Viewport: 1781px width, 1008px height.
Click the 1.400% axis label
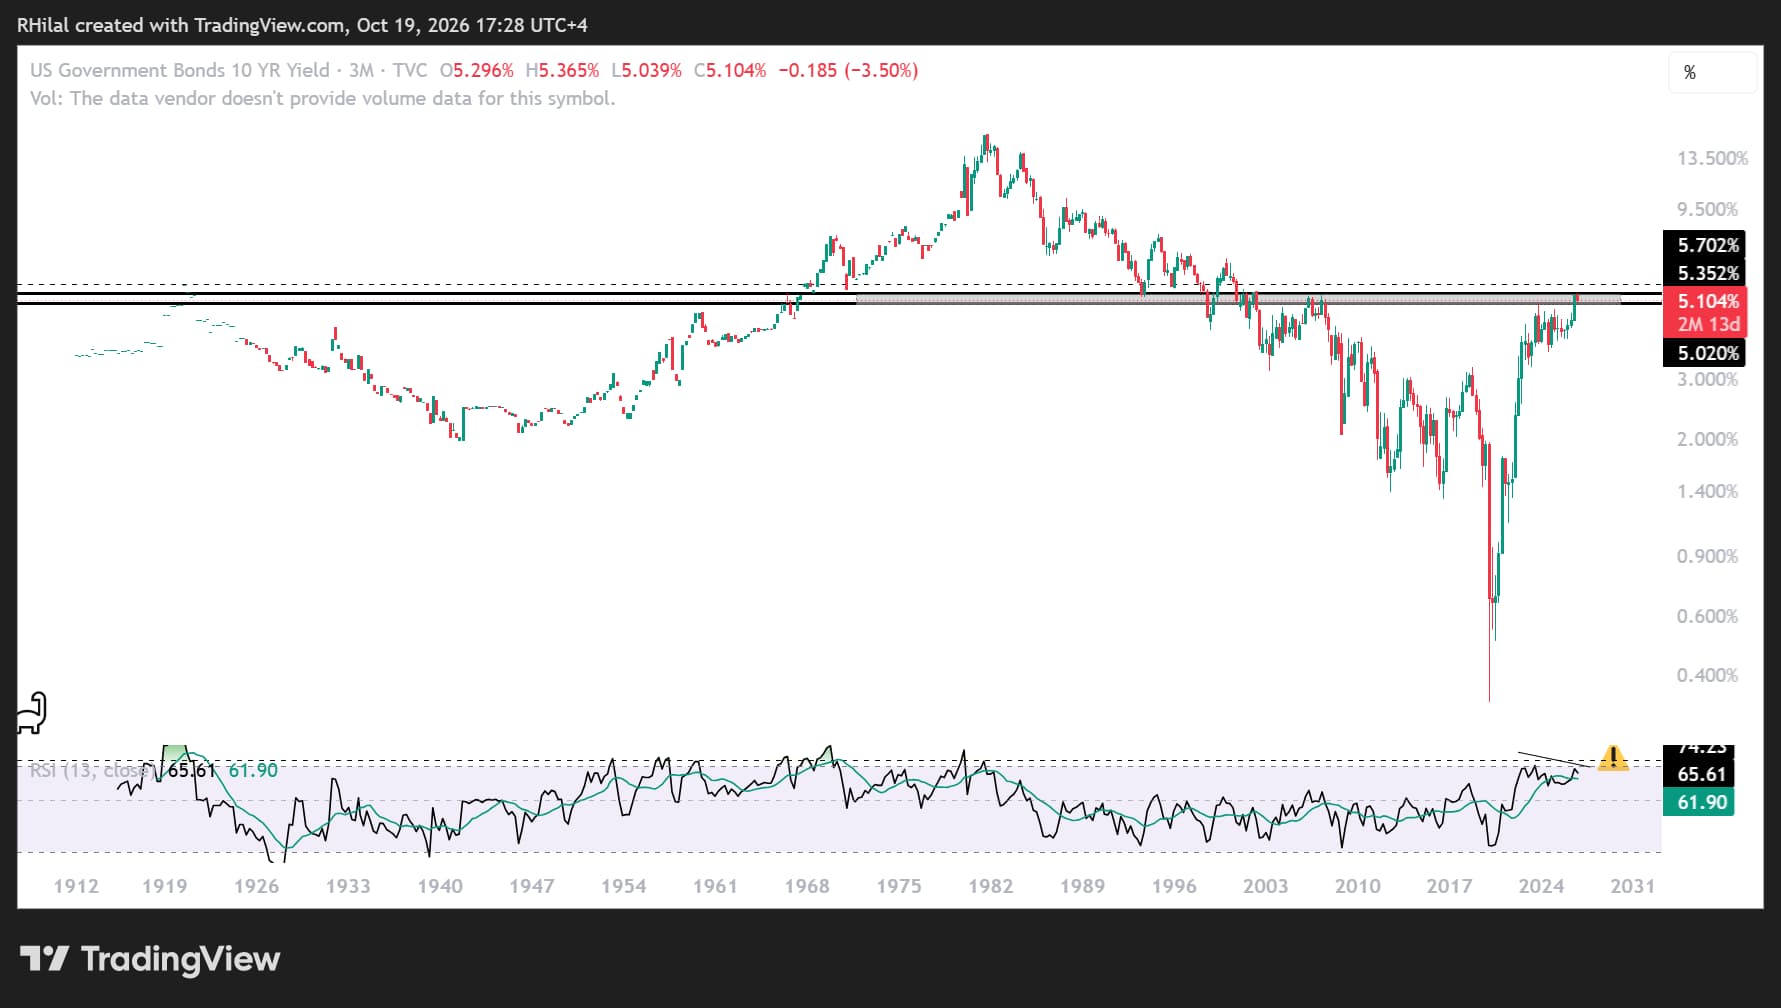[1707, 491]
